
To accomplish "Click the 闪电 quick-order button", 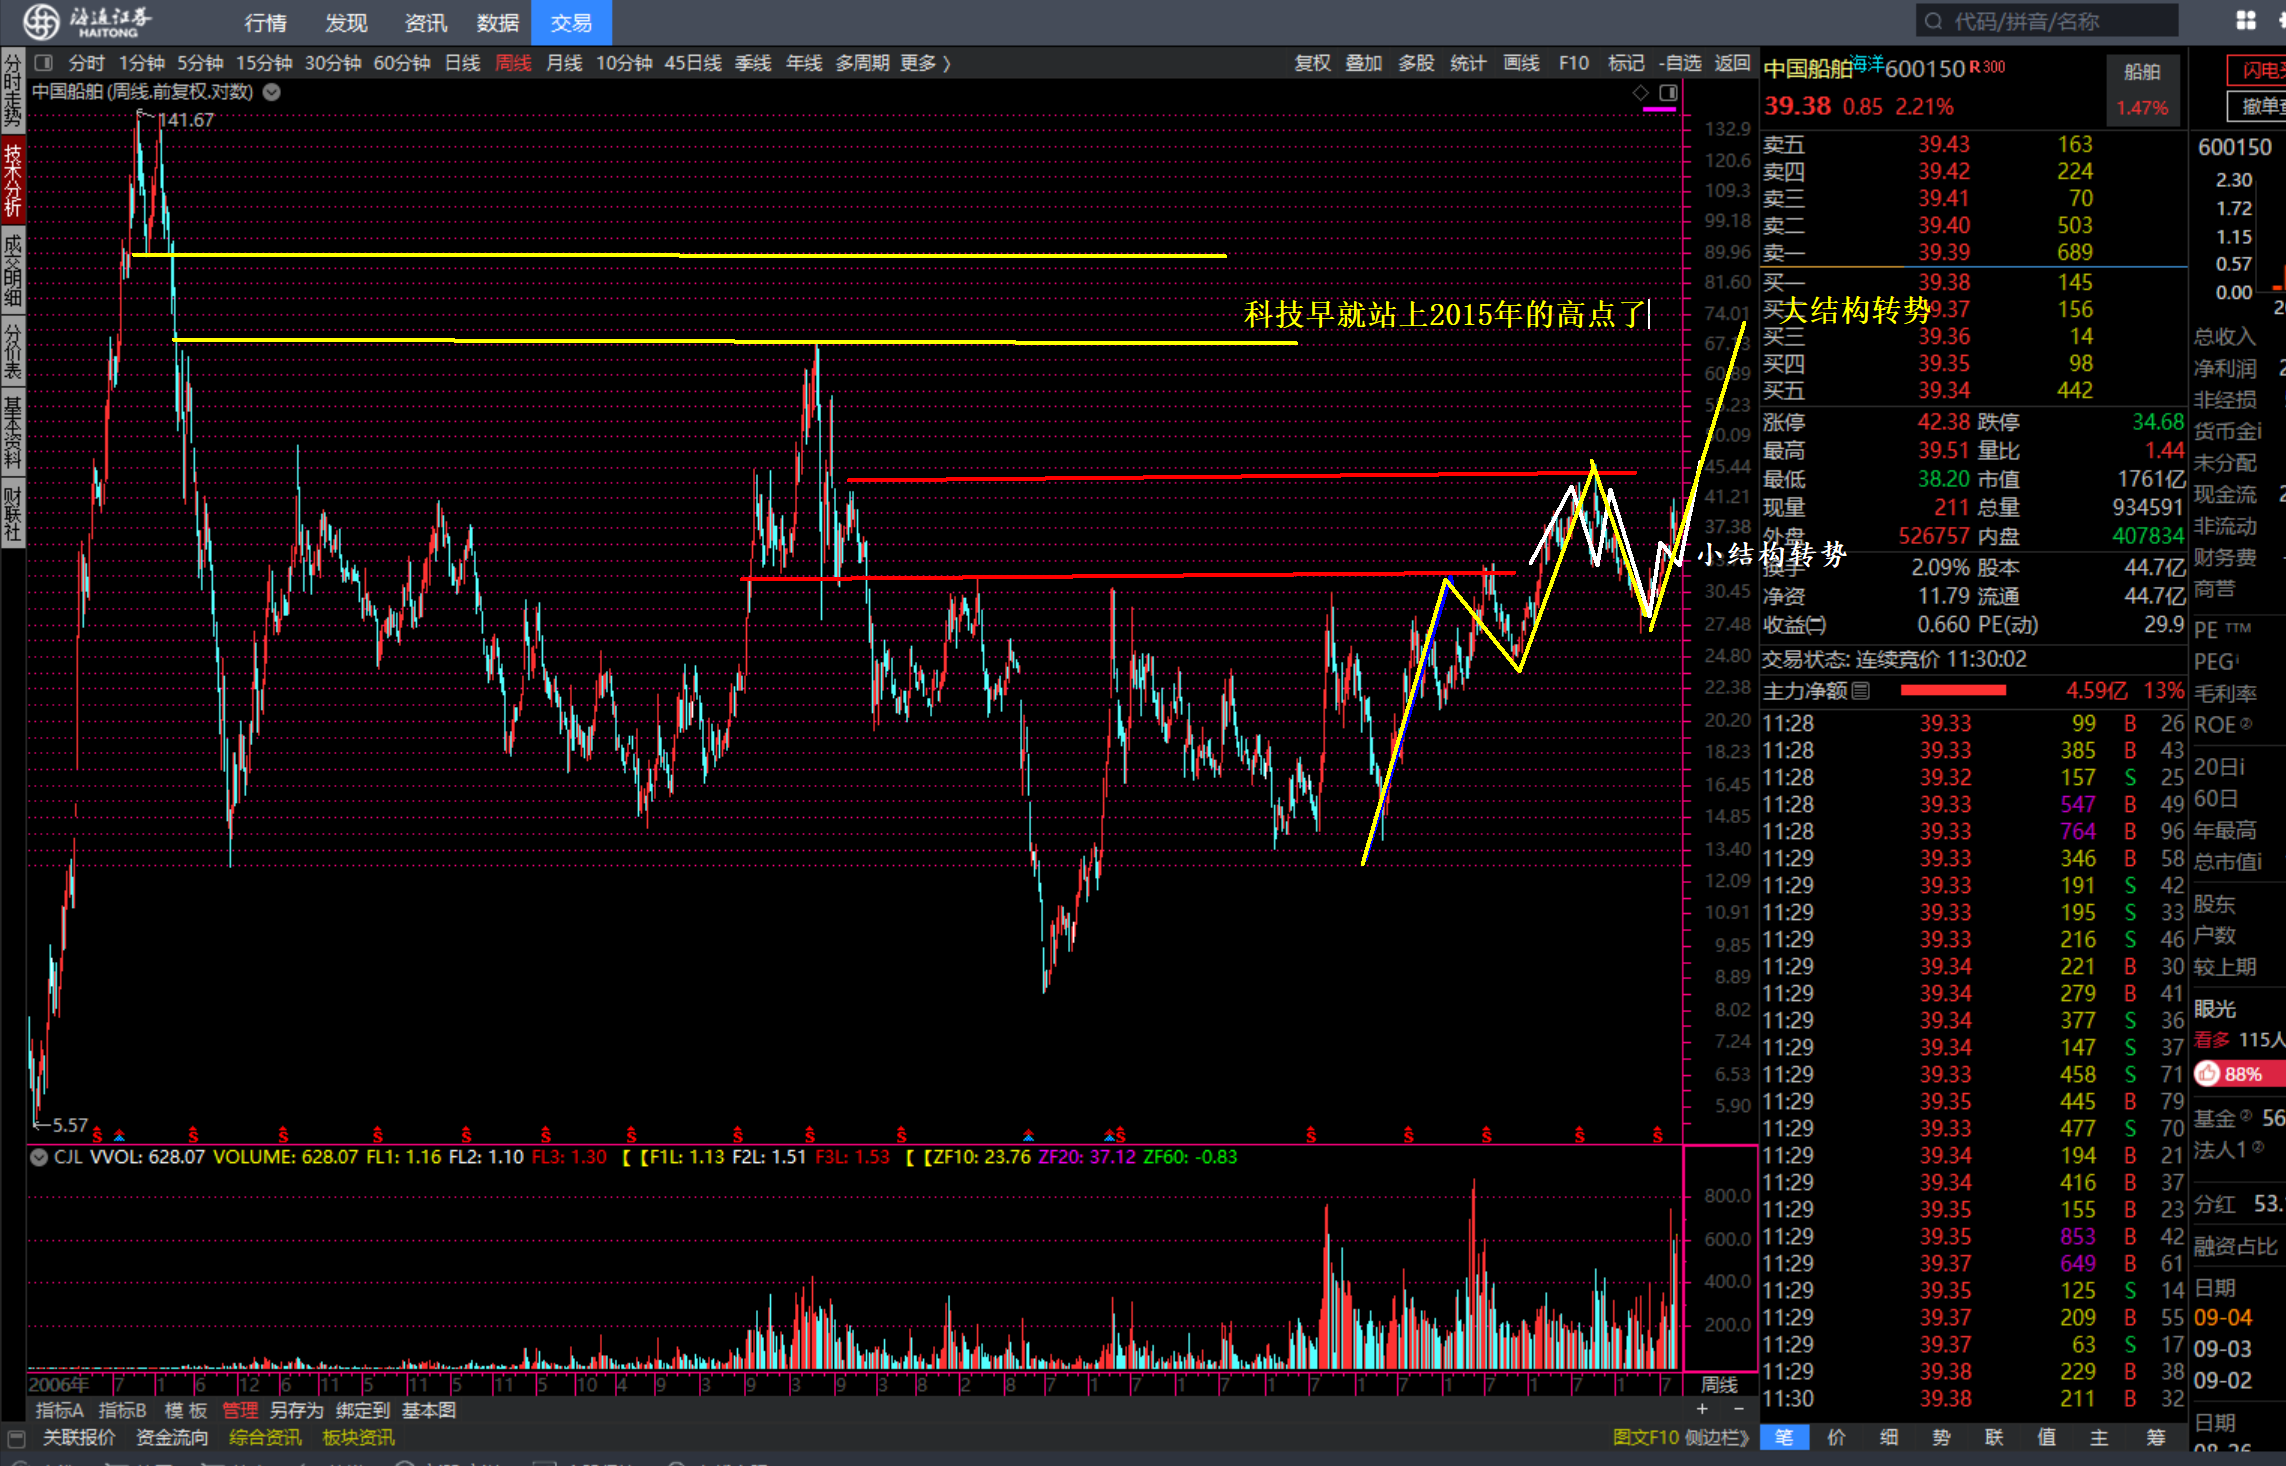I will [x=2258, y=69].
